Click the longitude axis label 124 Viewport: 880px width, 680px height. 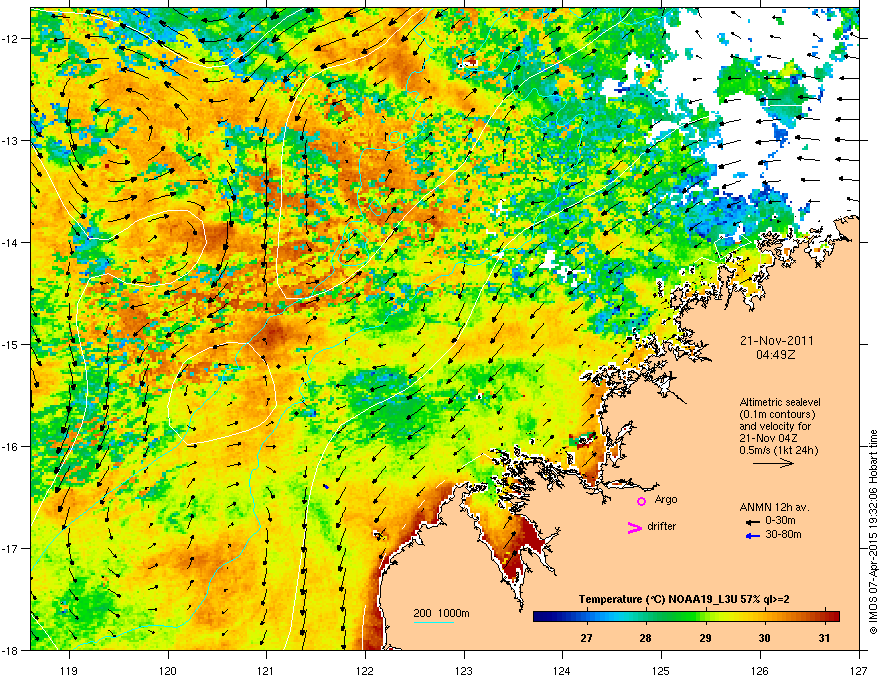[x=562, y=670]
